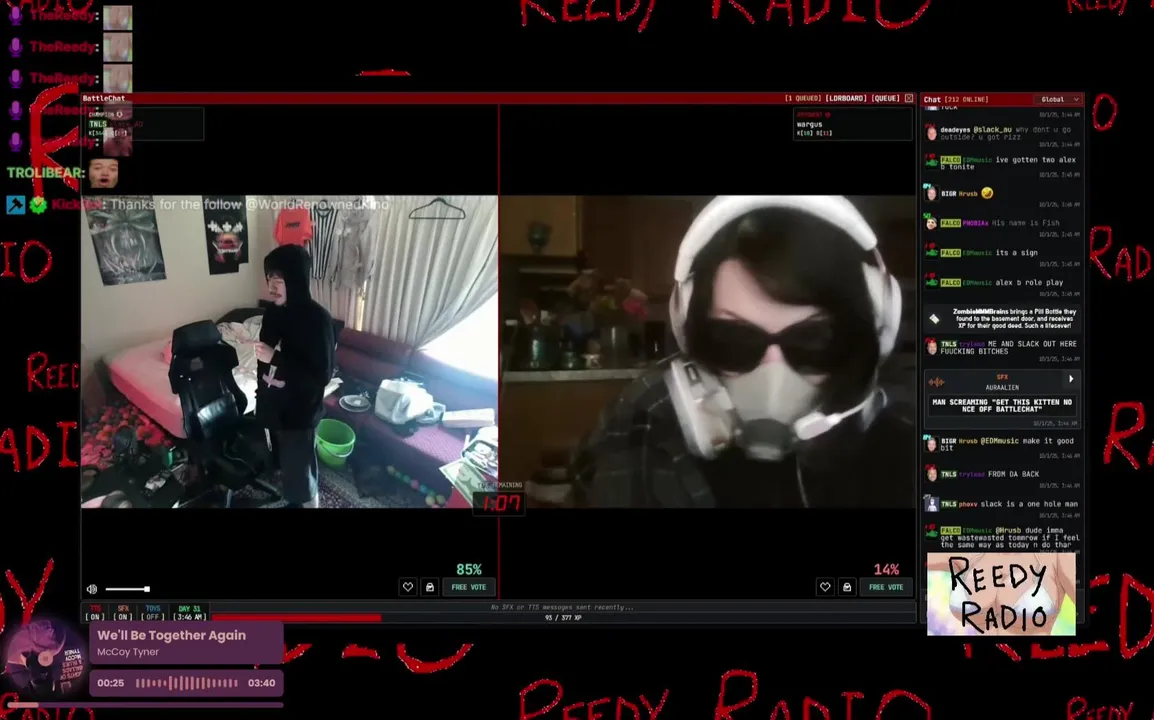Click the phoxv username in chat
Image resolution: width=1154 pixels, height=720 pixels.
point(968,504)
